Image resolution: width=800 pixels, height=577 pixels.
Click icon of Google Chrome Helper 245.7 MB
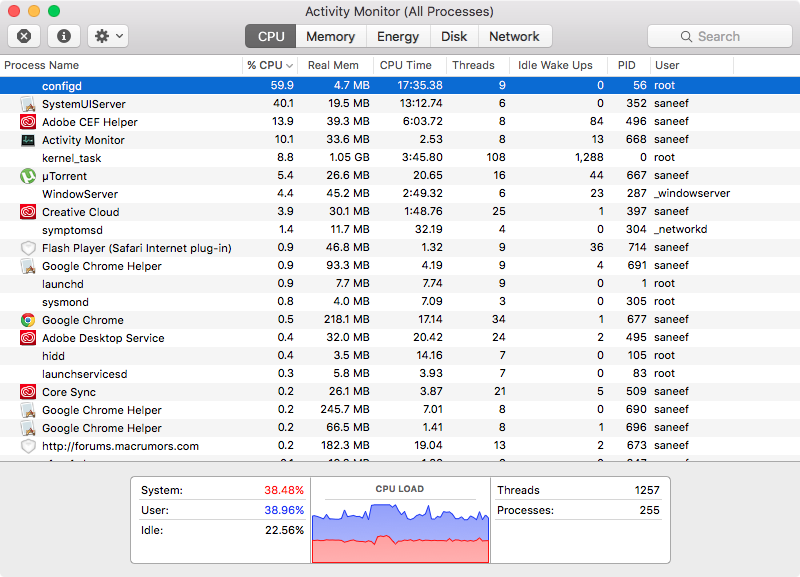(28, 410)
